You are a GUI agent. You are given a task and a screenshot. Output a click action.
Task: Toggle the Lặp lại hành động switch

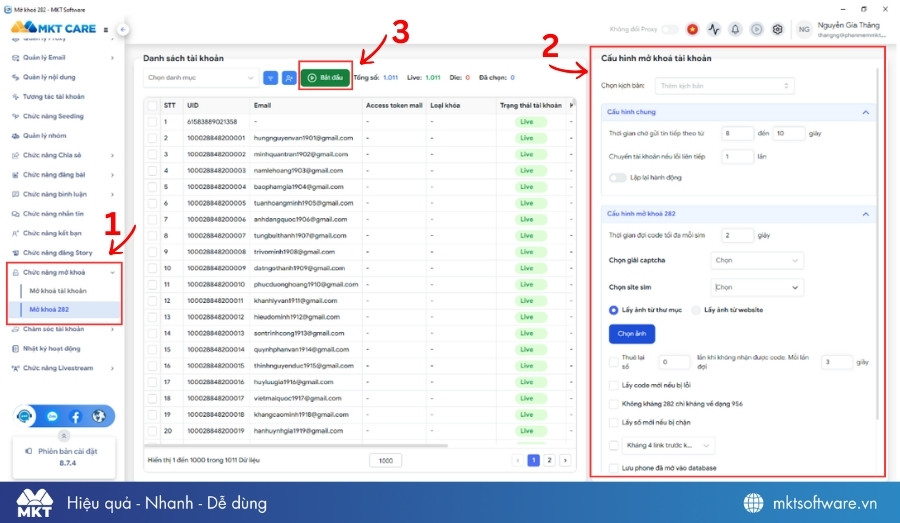pyautogui.click(x=618, y=177)
